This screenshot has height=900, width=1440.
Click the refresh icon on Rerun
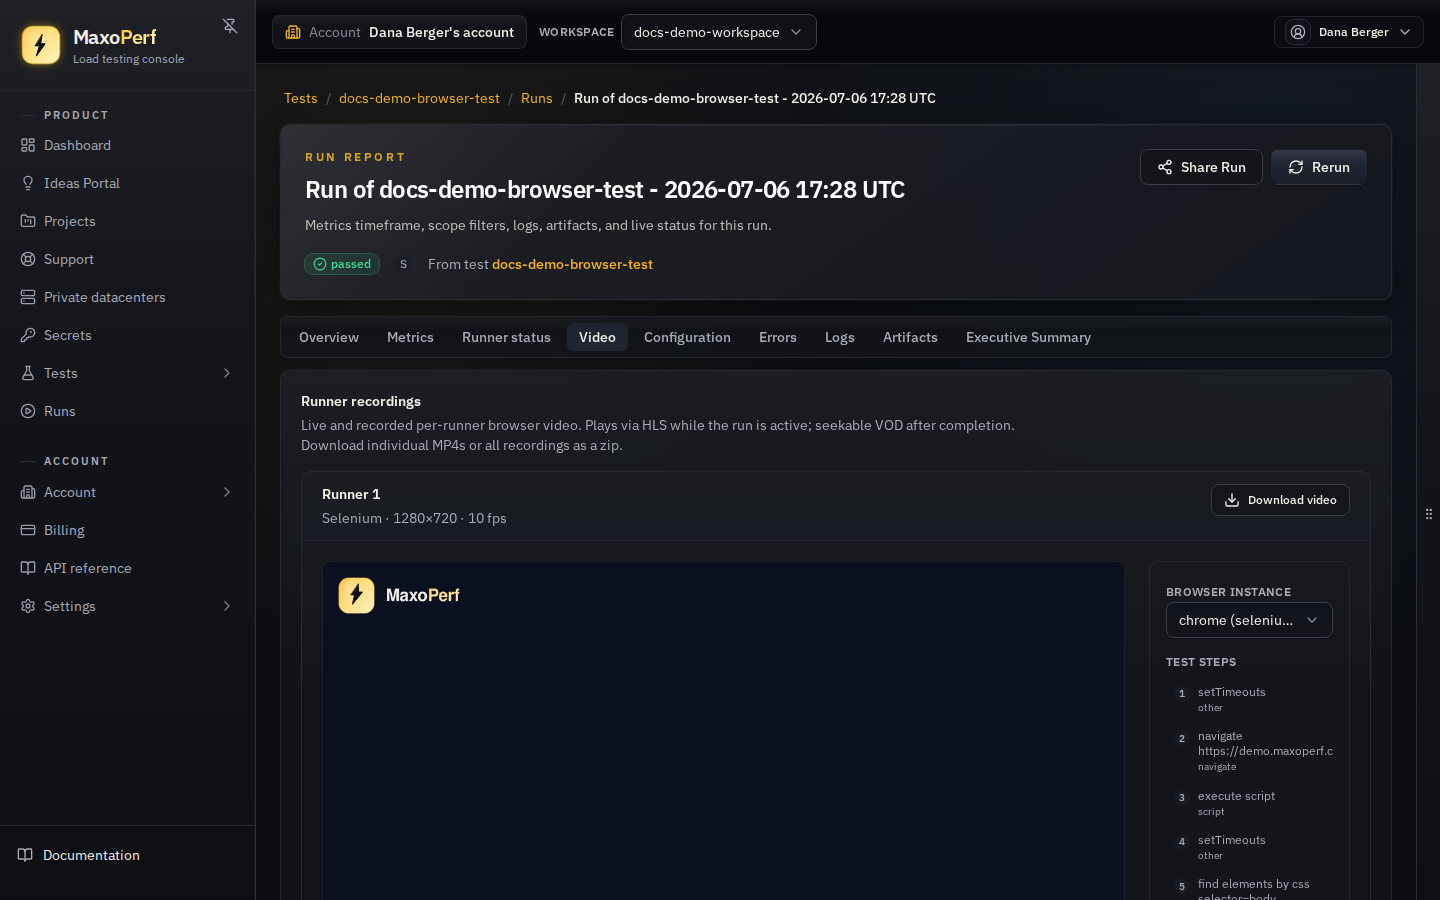pos(1296,167)
